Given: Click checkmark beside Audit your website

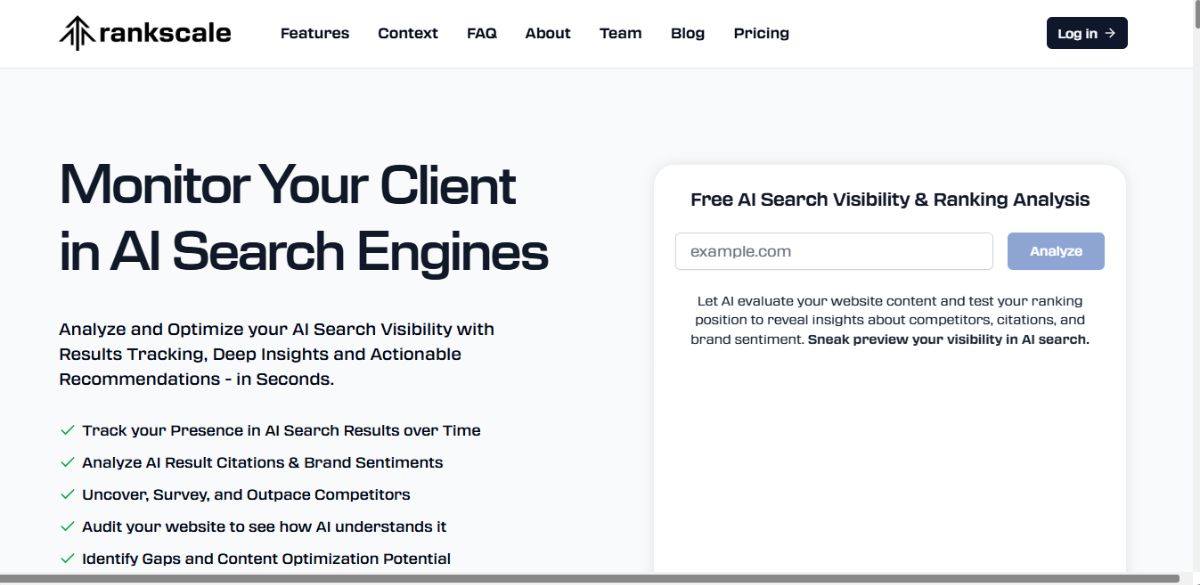Looking at the screenshot, I should (x=68, y=526).
